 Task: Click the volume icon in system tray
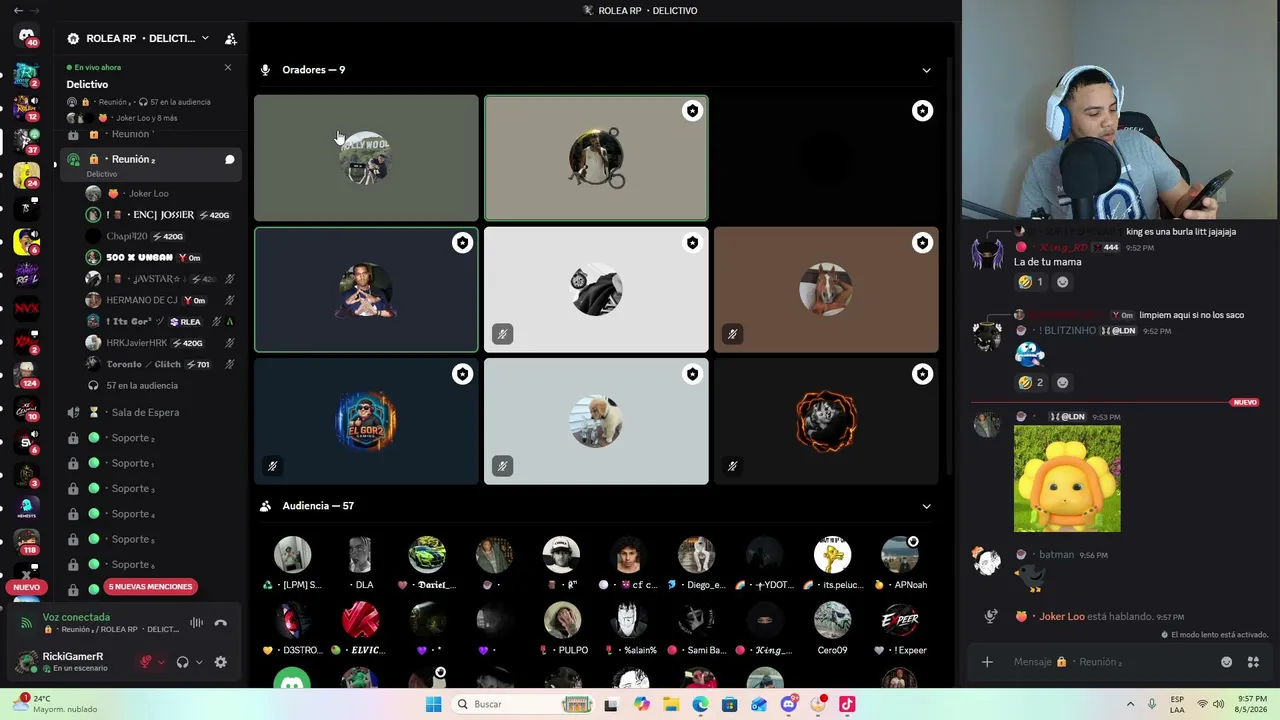(1219, 704)
